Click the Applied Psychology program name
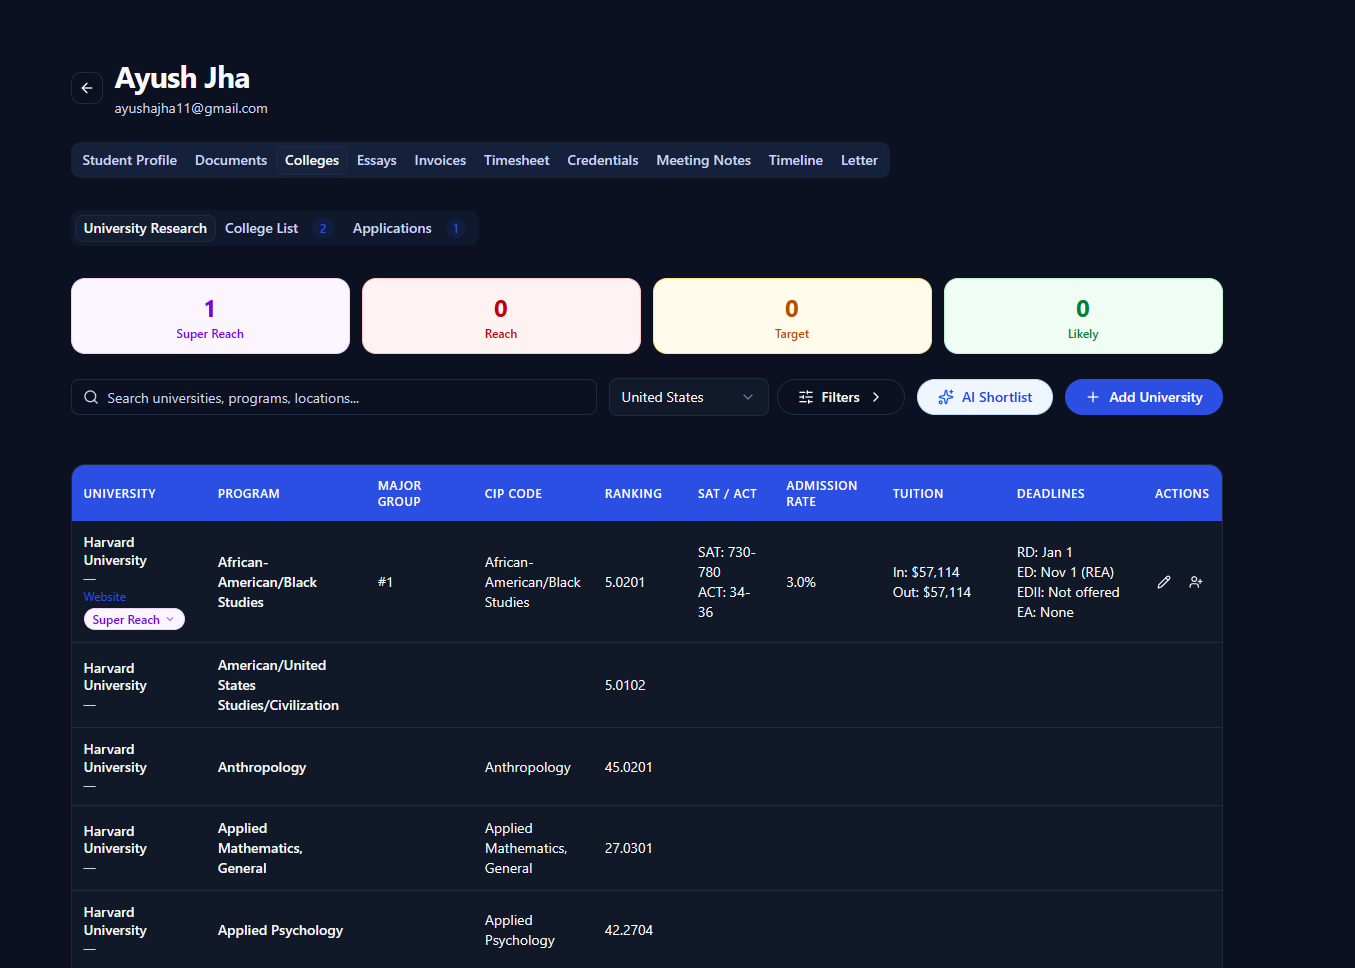Screen dimensions: 1355x968 pos(280,930)
